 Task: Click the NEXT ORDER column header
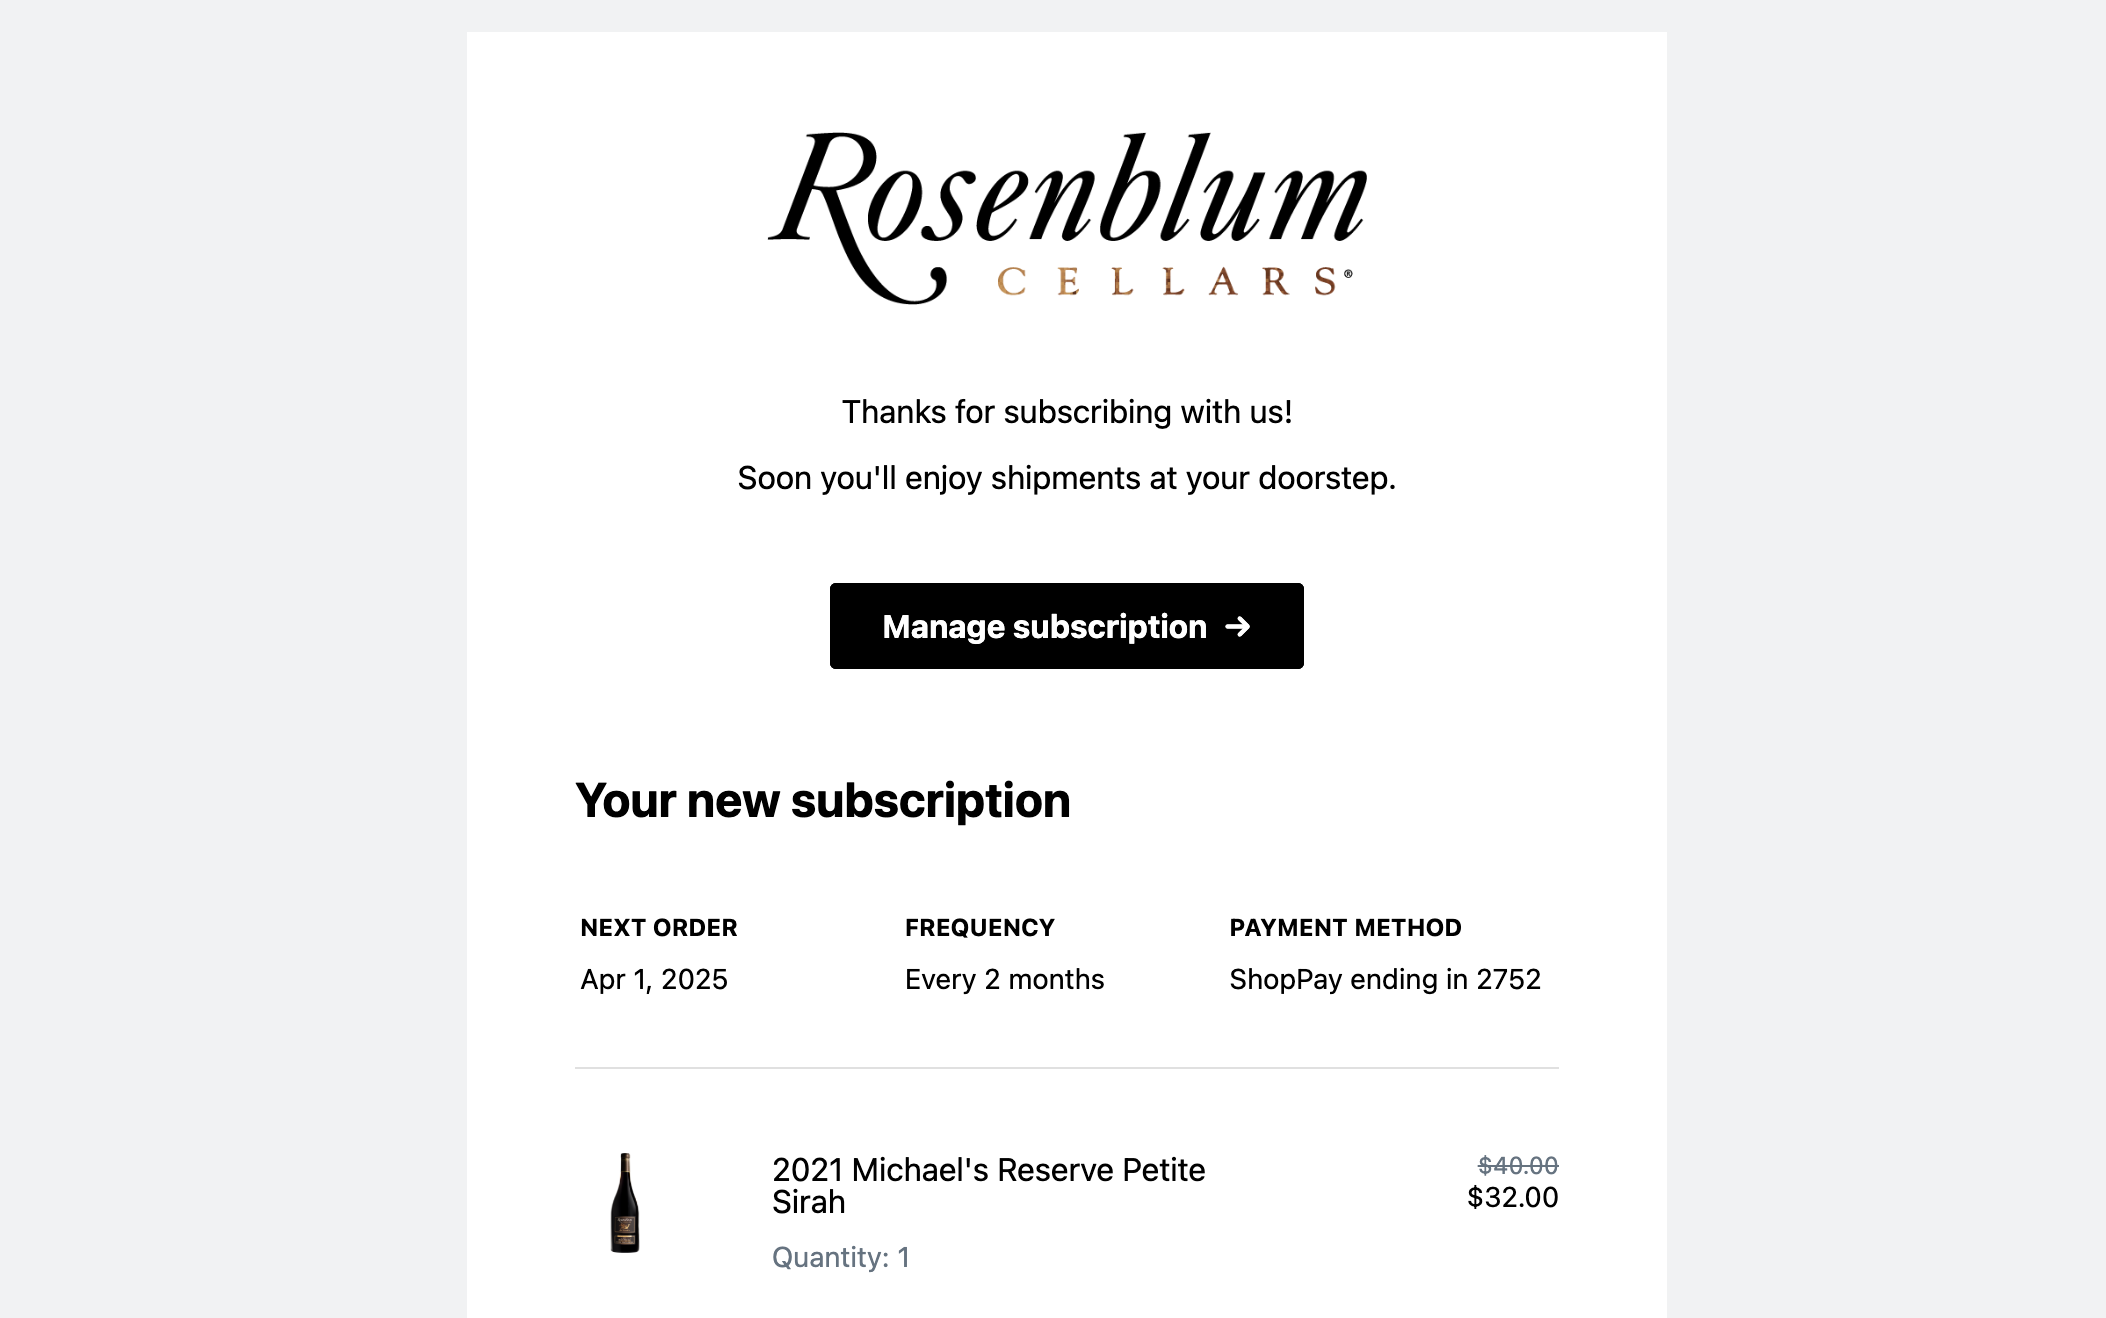659,927
